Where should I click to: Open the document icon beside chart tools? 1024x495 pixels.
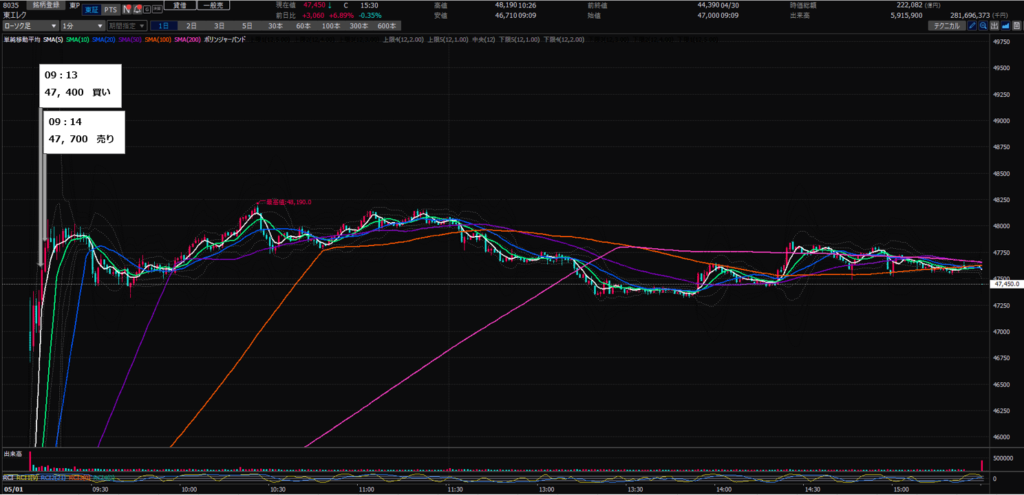tap(1017, 25)
